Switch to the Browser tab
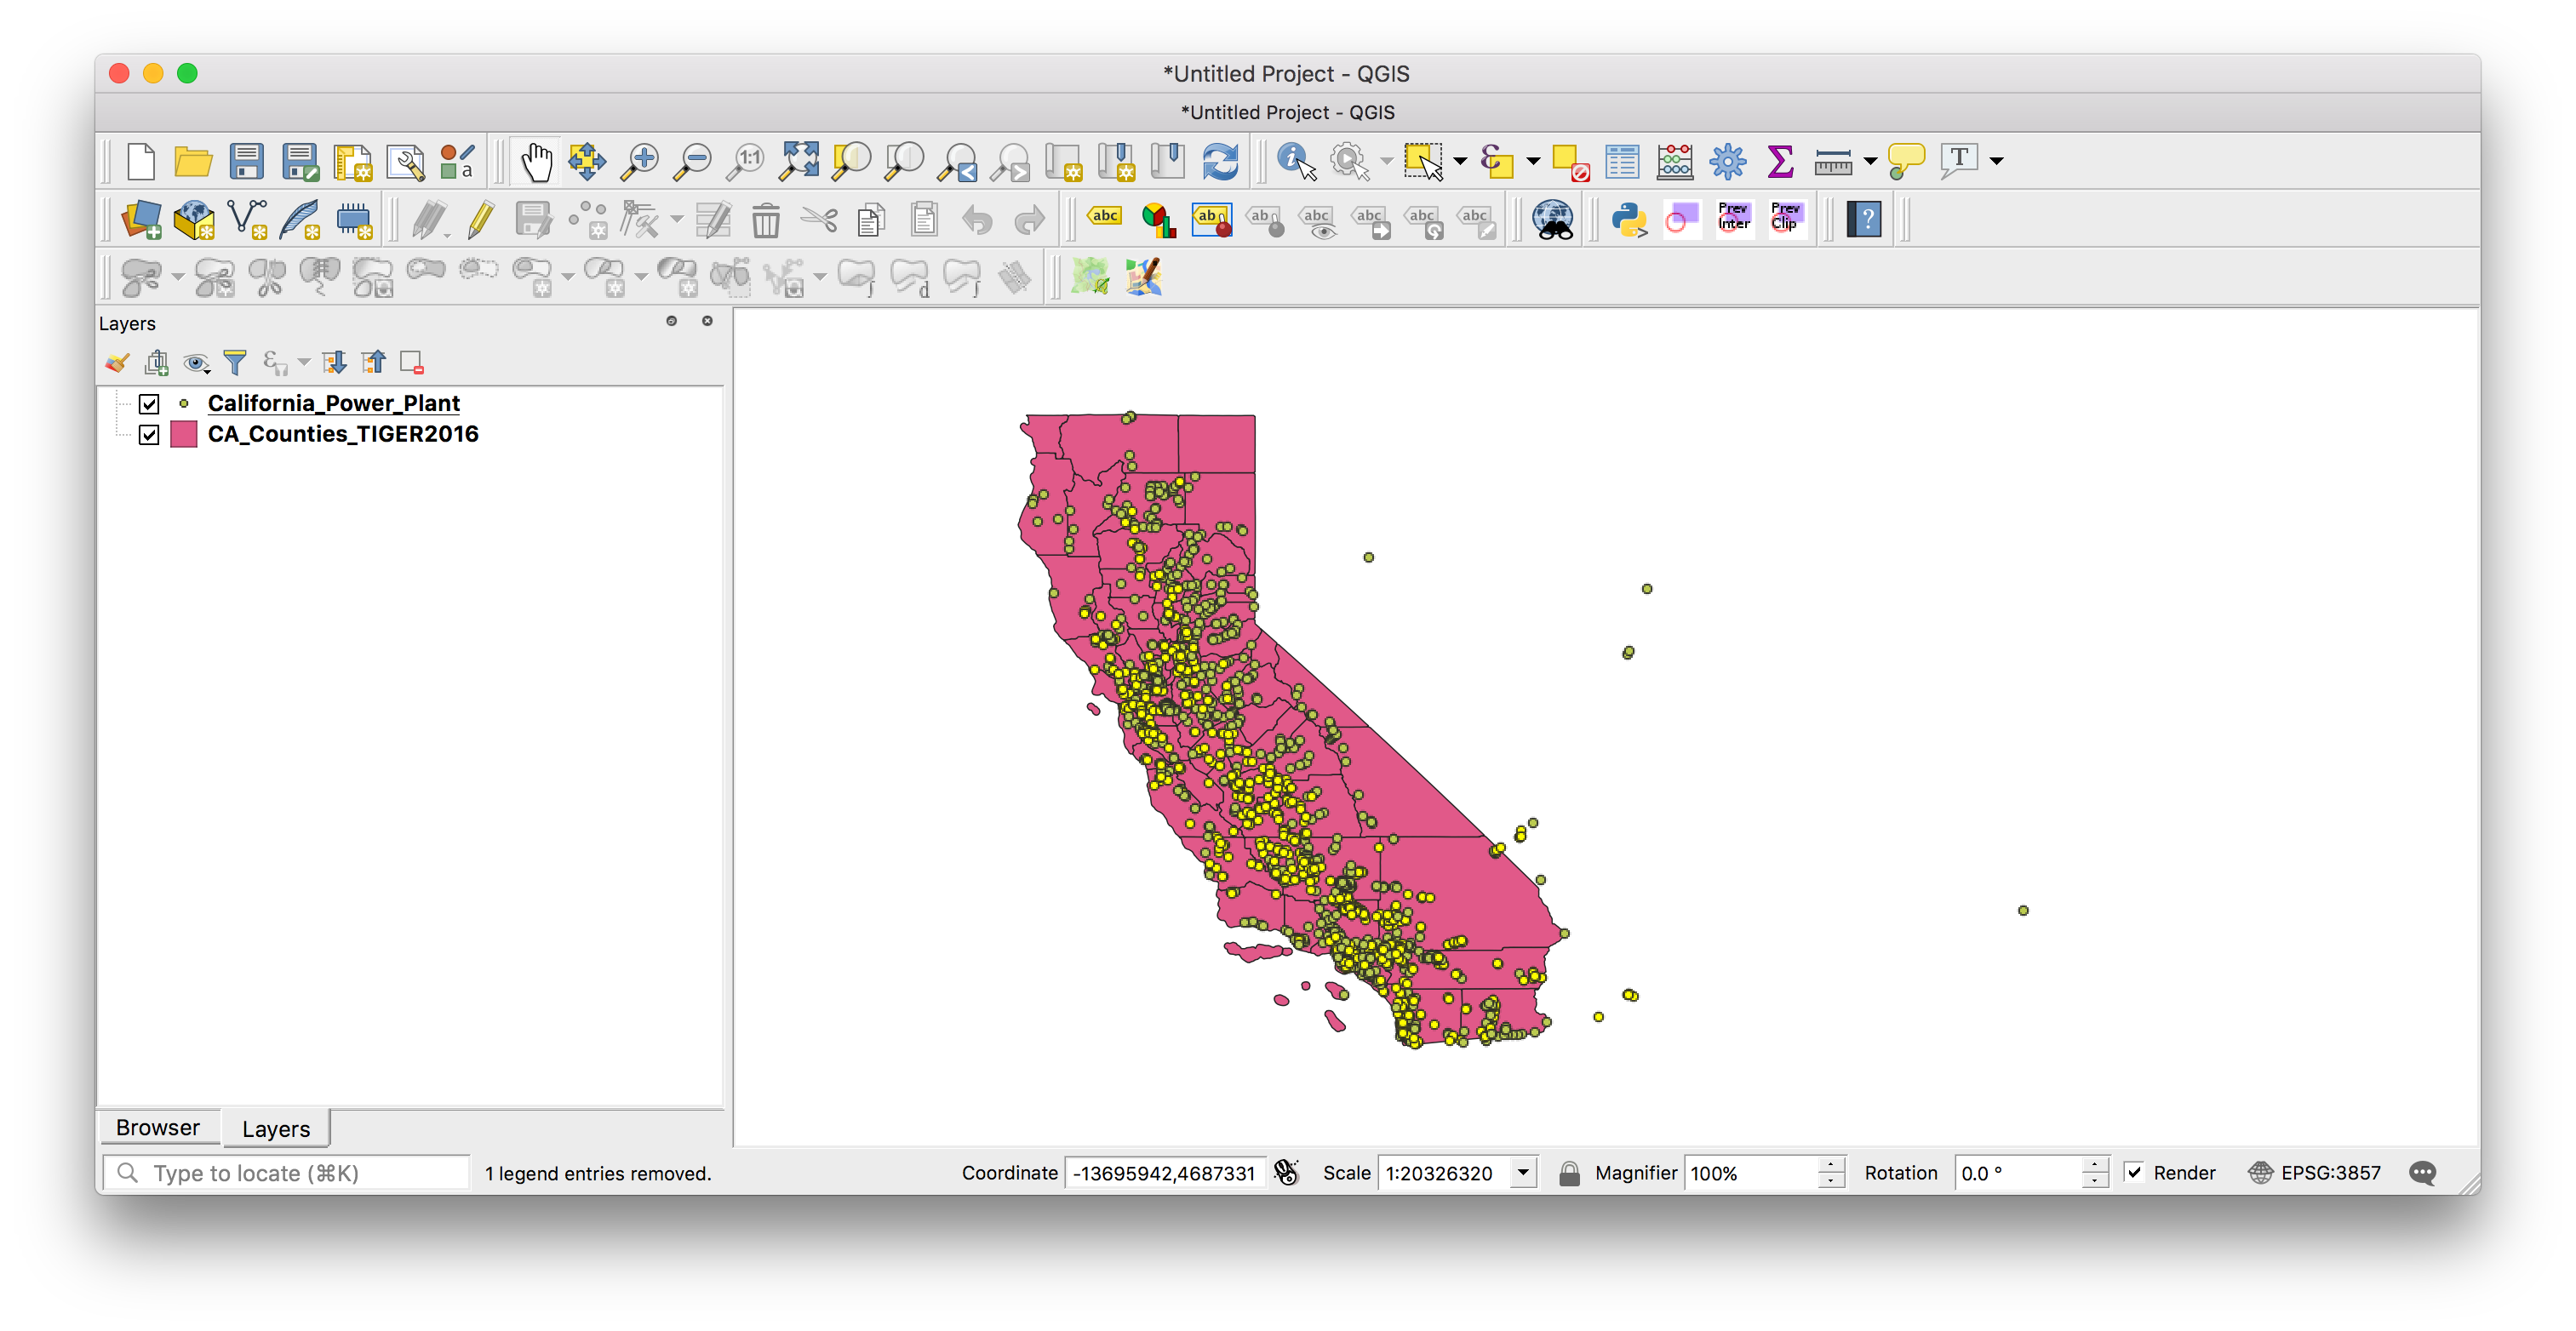 [158, 1127]
